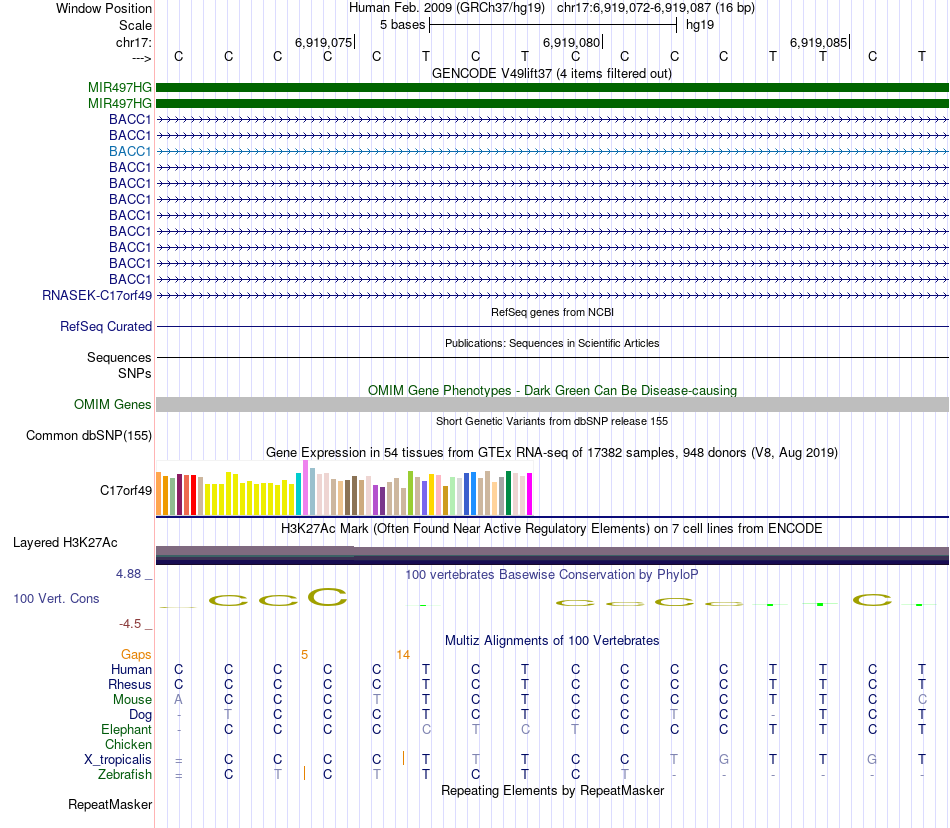Click the faded A base in Mouse row
The width and height of the screenshot is (950, 828).
[178, 700]
